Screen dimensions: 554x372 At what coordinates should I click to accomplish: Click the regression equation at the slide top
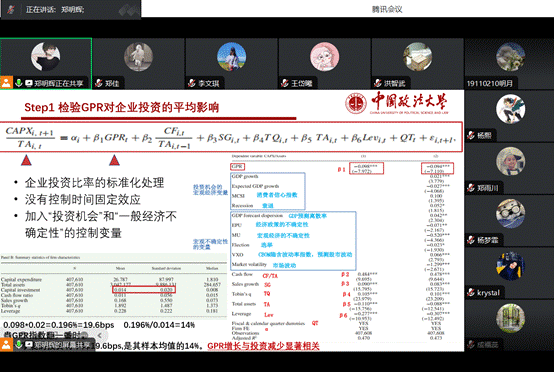[x=231, y=137]
